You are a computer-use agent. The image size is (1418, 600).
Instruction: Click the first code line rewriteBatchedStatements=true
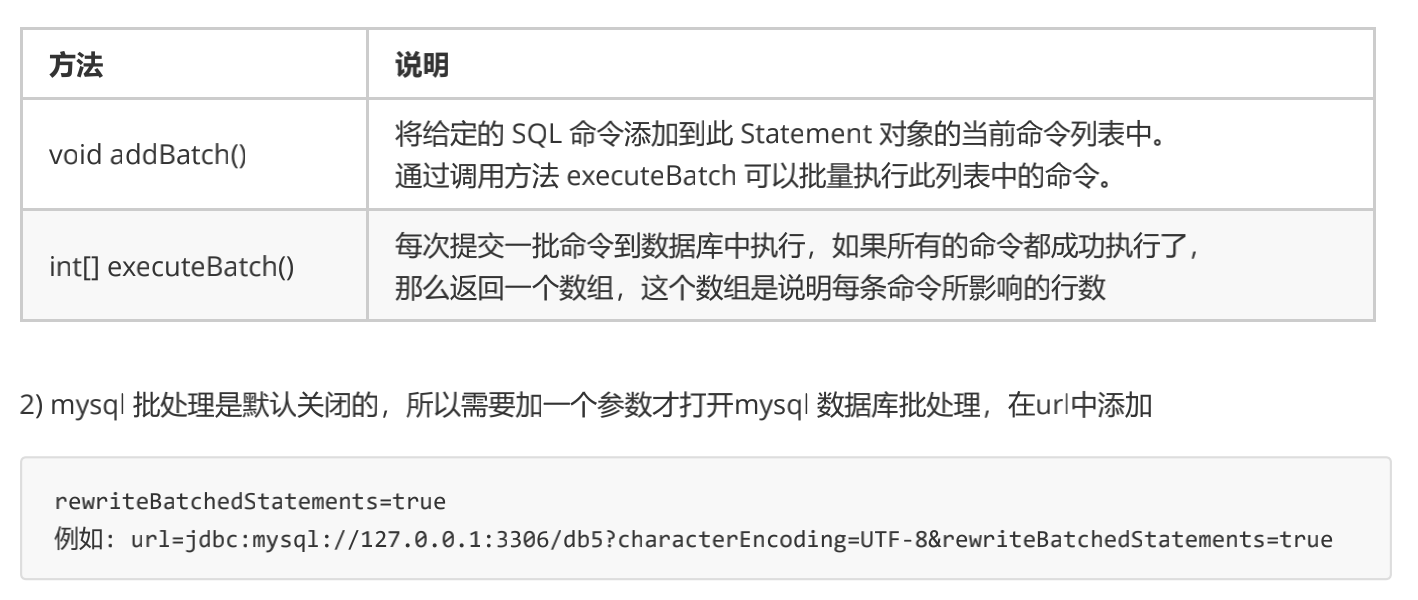[249, 500]
